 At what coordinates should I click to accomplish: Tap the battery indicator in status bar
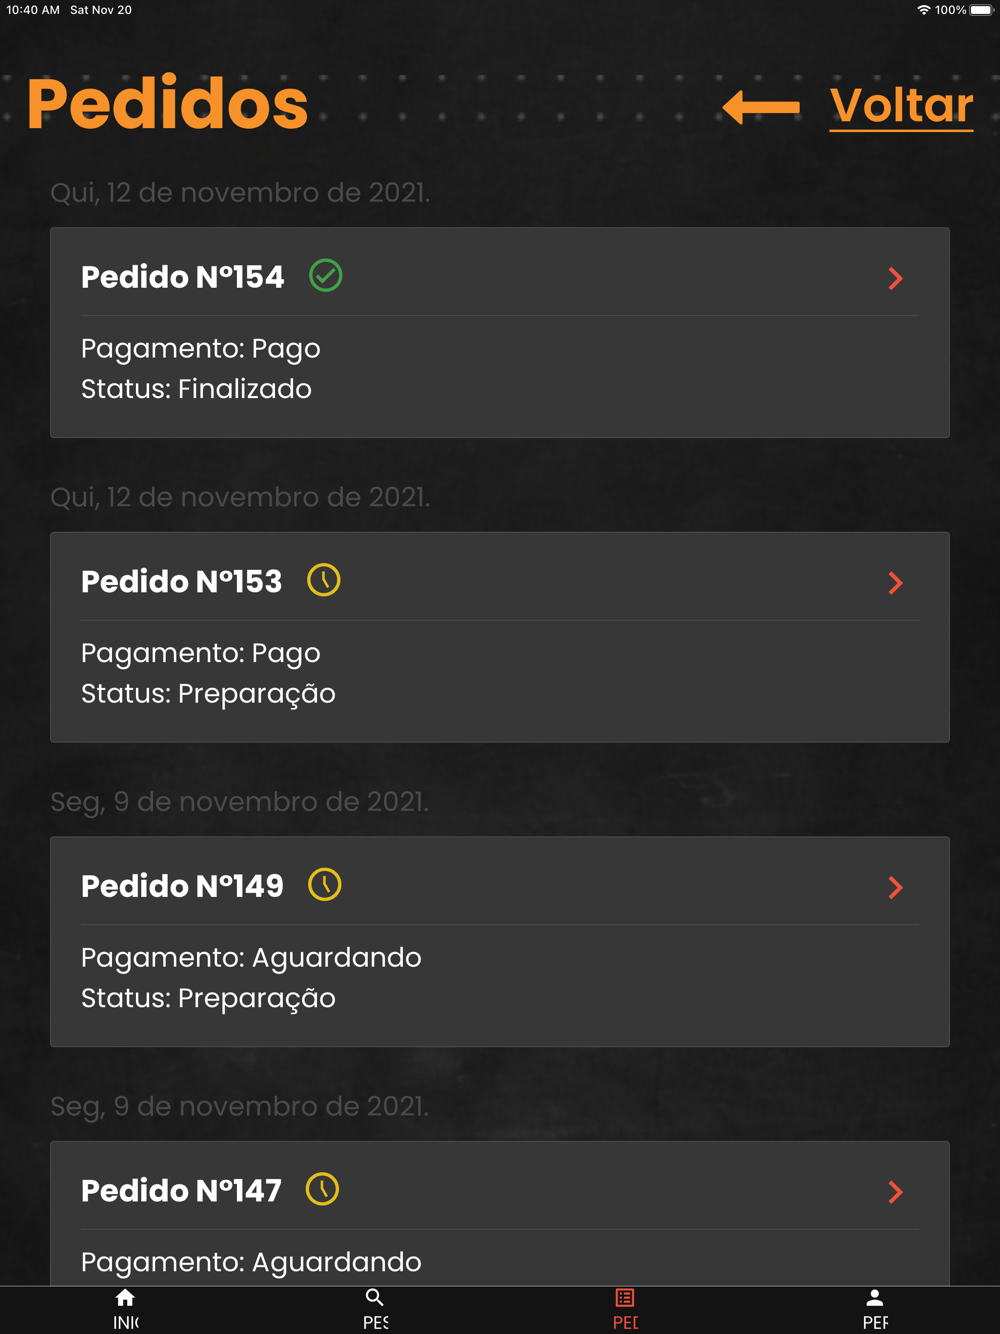pos(980,10)
